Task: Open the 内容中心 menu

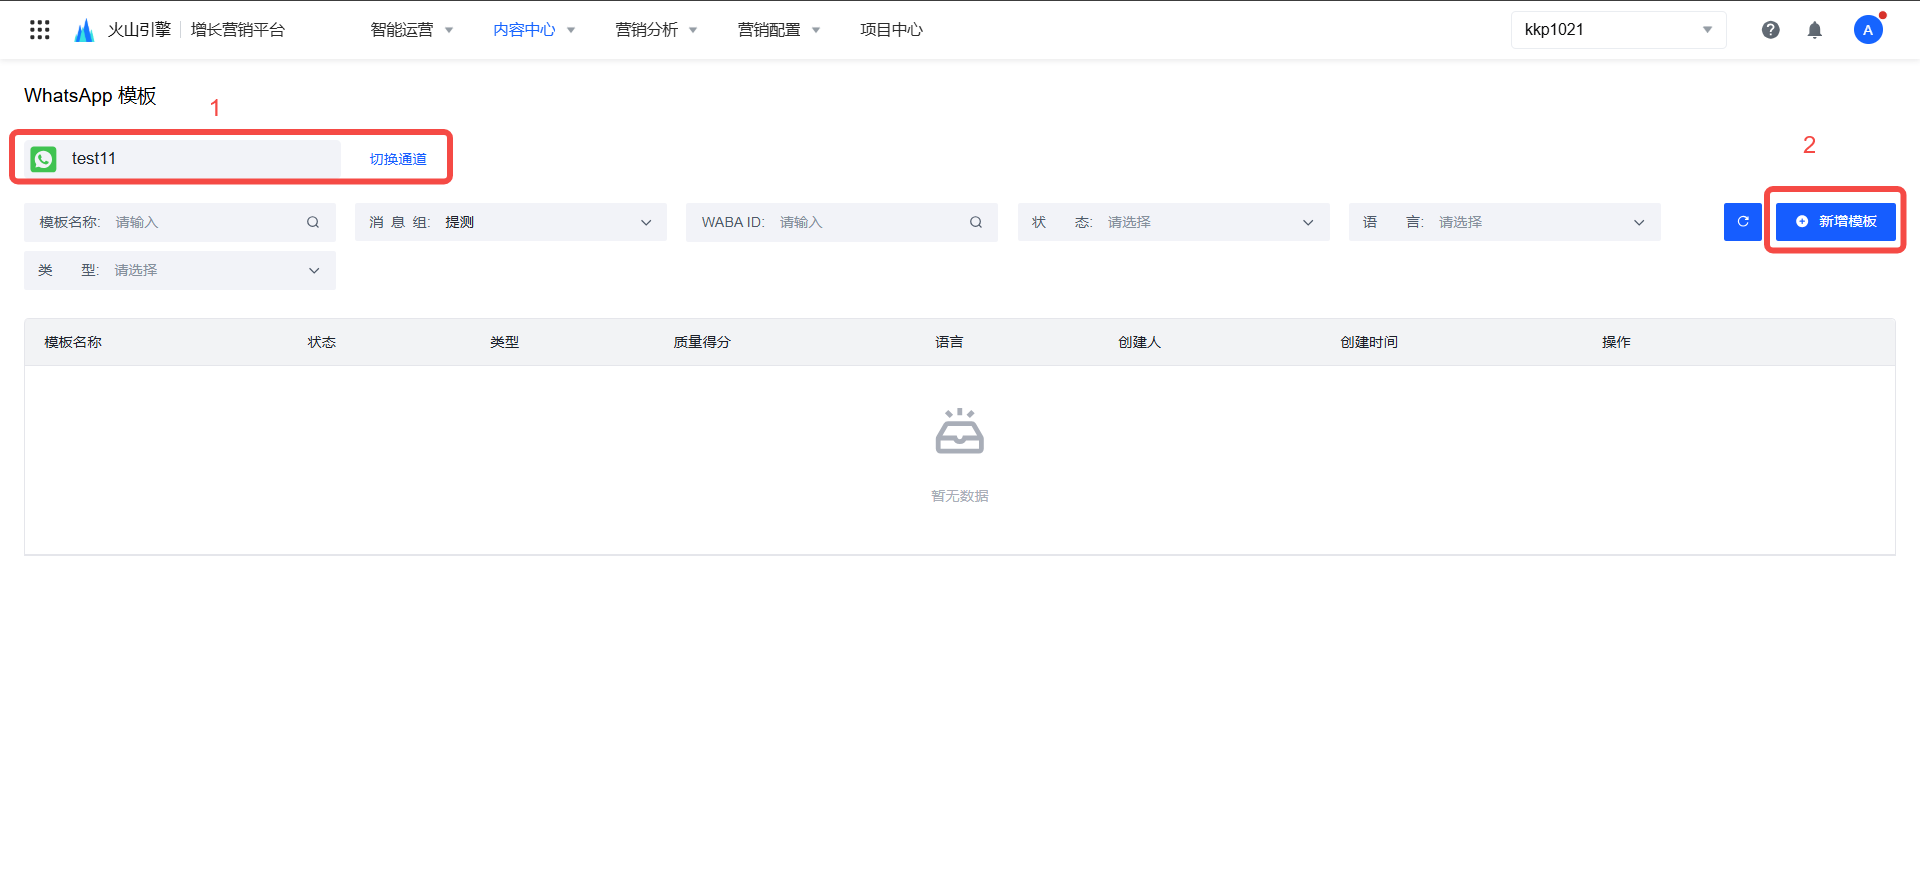Action: coord(533,30)
